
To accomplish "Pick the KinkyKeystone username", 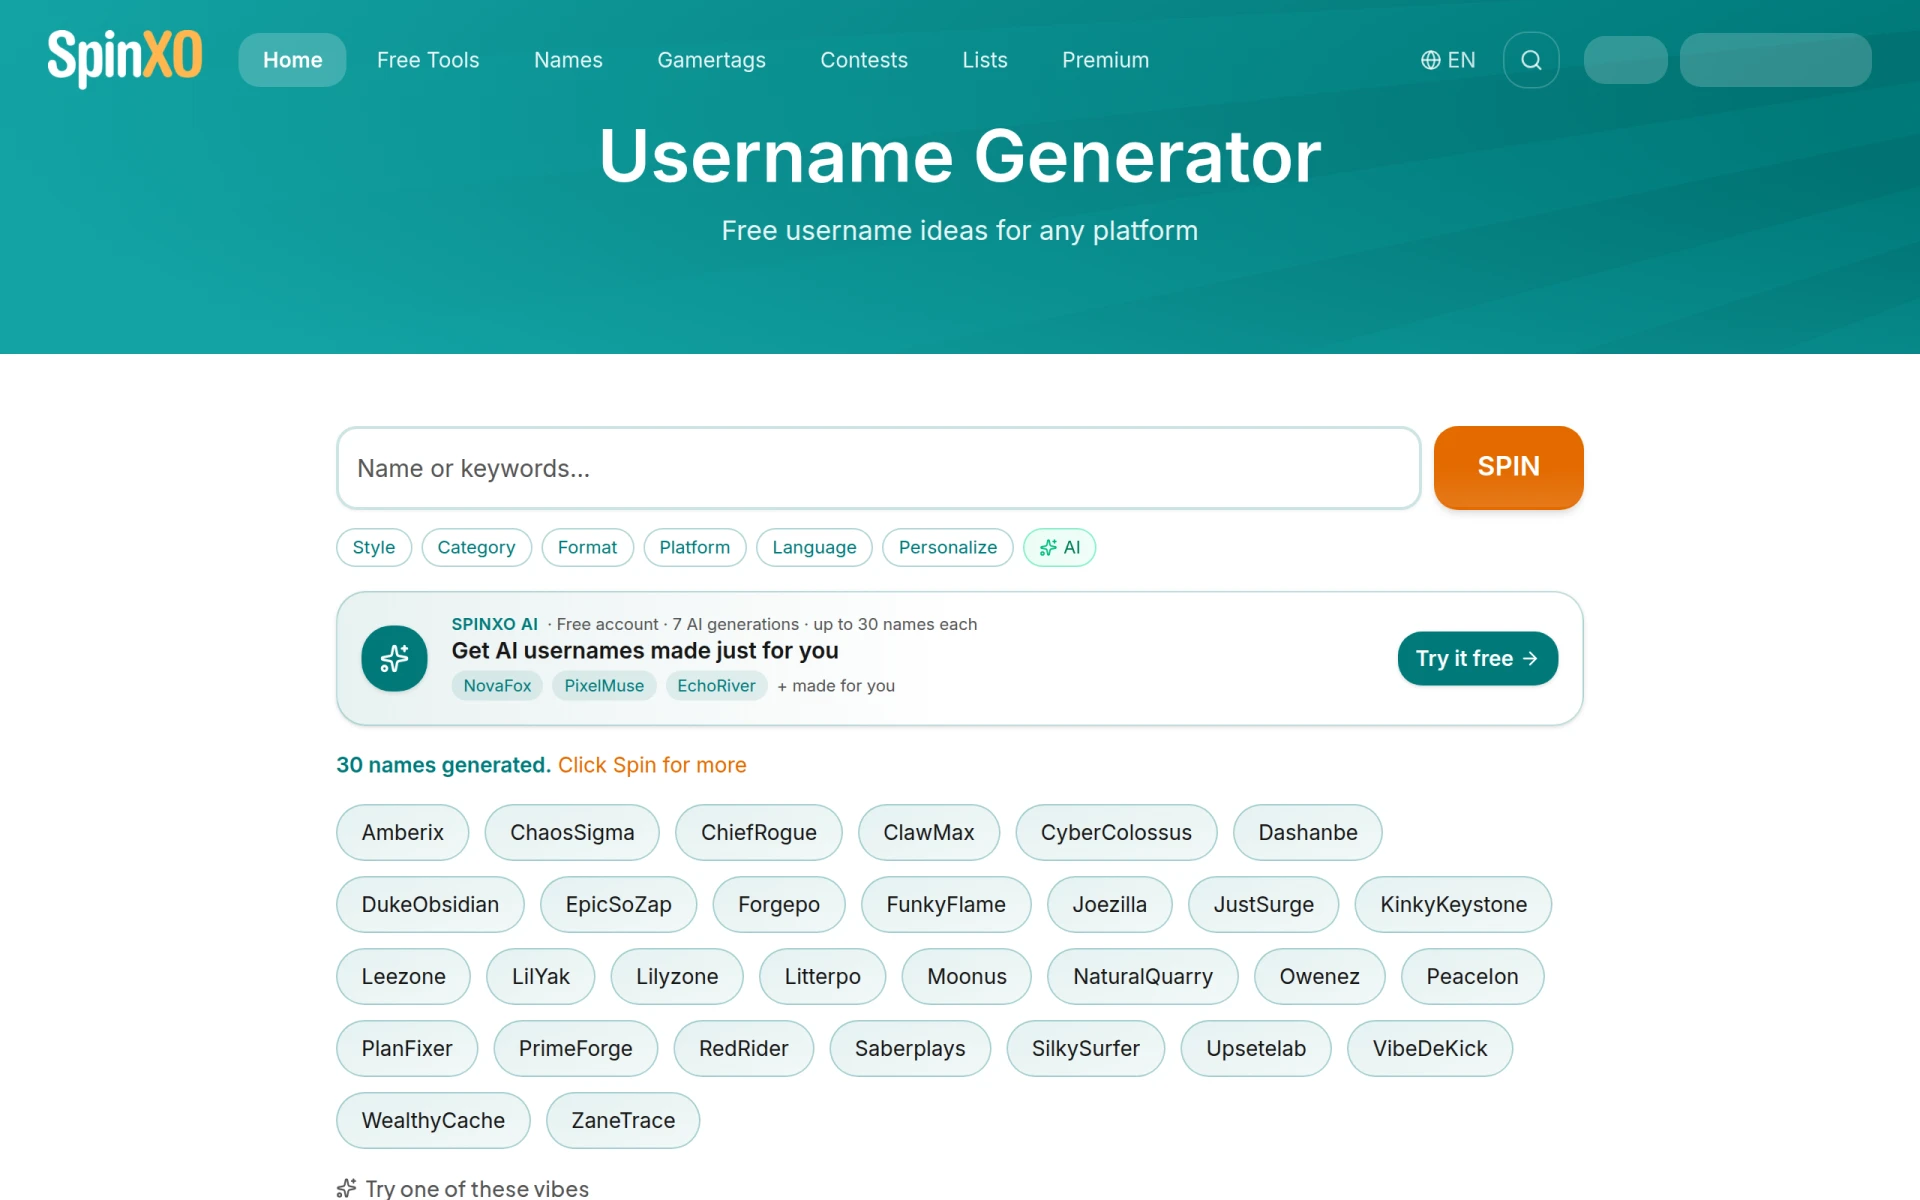I will pos(1453,904).
